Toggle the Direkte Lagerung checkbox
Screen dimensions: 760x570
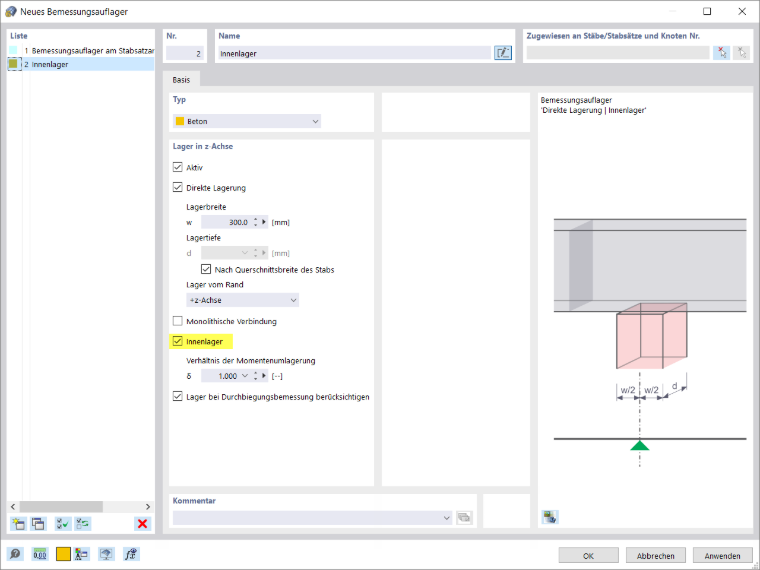178,188
